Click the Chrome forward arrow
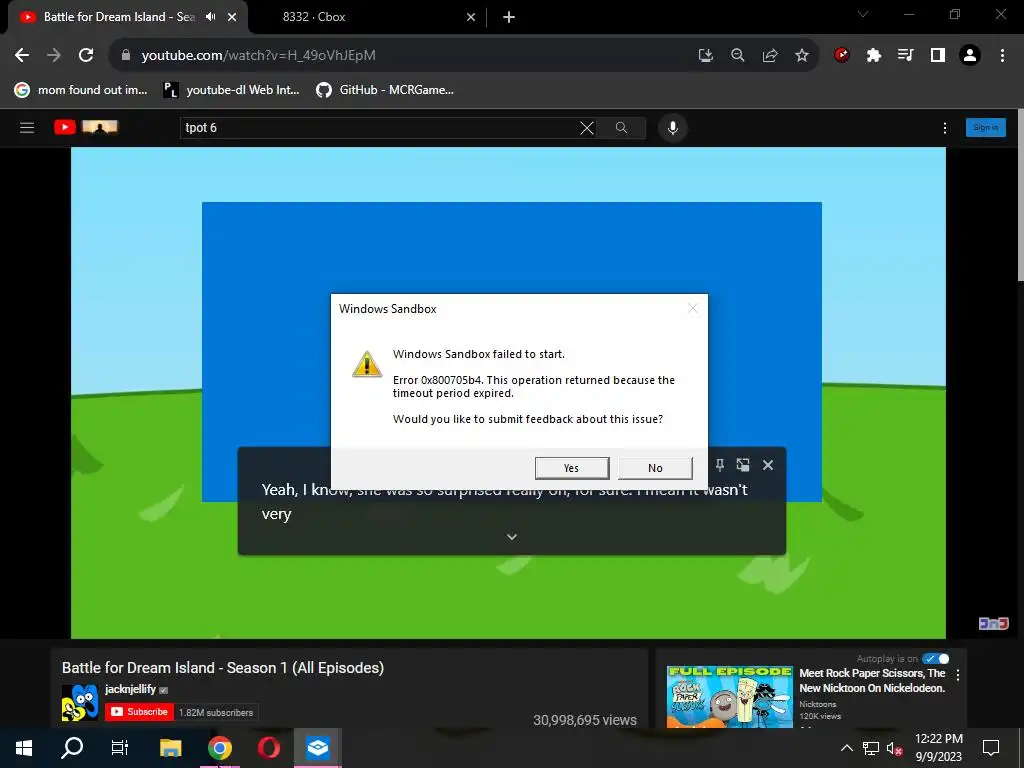This screenshot has width=1024, height=768. (54, 56)
